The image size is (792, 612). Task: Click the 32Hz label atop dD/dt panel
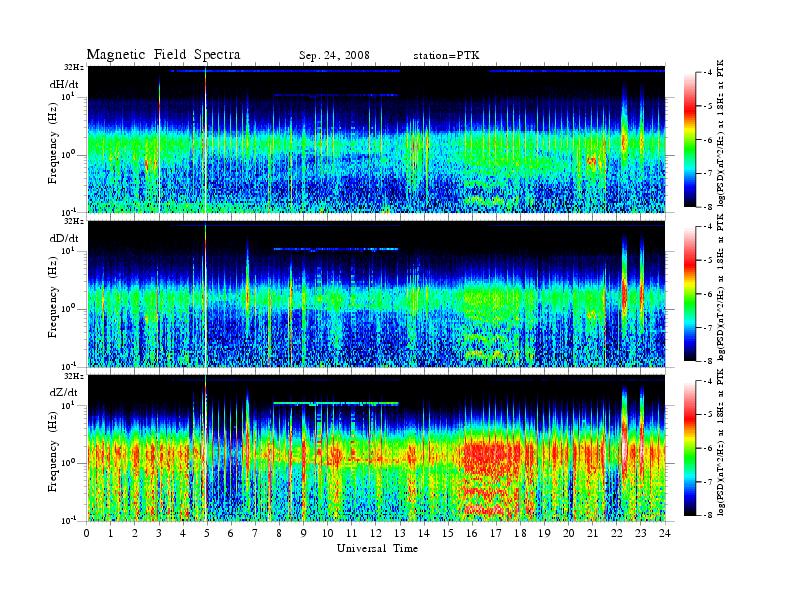point(74,221)
